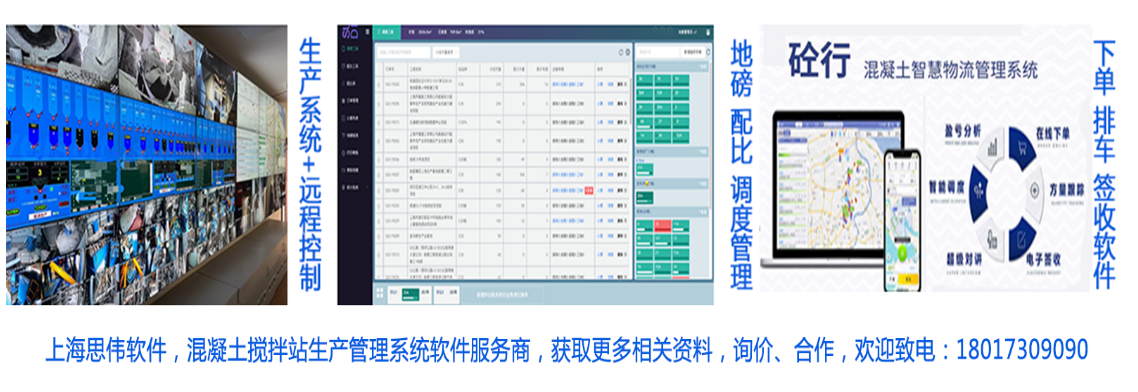1138x392 pixels.
Task: Click the 电子签收 label
Action: point(1044,260)
